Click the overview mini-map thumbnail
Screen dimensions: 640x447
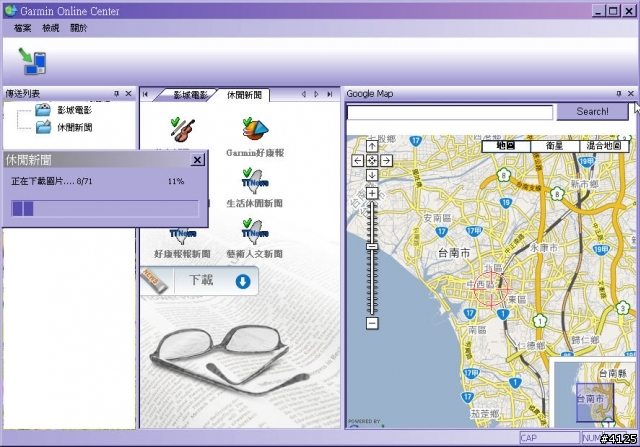click(593, 392)
